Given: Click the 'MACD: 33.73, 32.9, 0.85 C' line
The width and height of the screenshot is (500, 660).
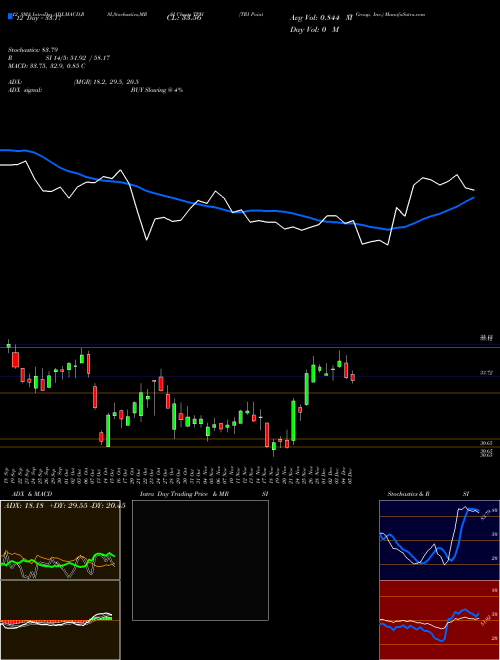Looking at the screenshot, I should click(x=47, y=66).
